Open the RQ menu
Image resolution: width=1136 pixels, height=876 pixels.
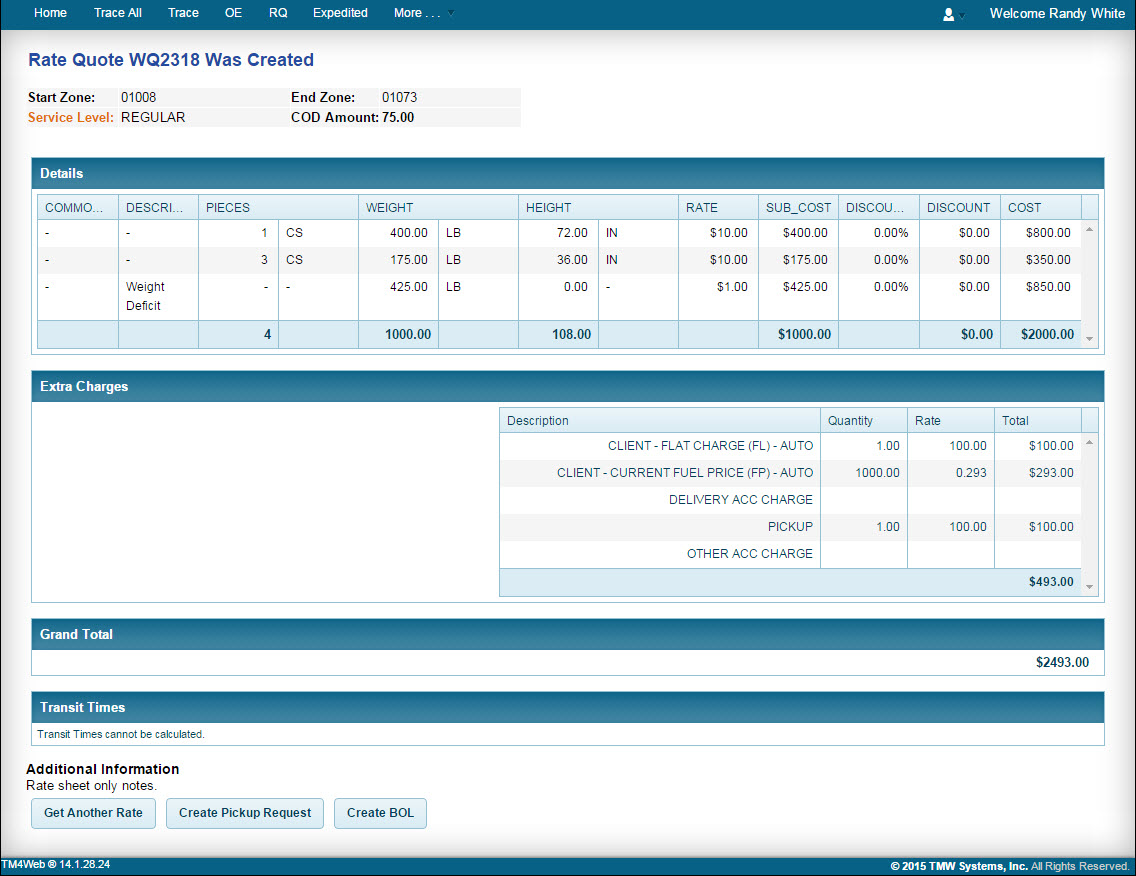point(278,13)
